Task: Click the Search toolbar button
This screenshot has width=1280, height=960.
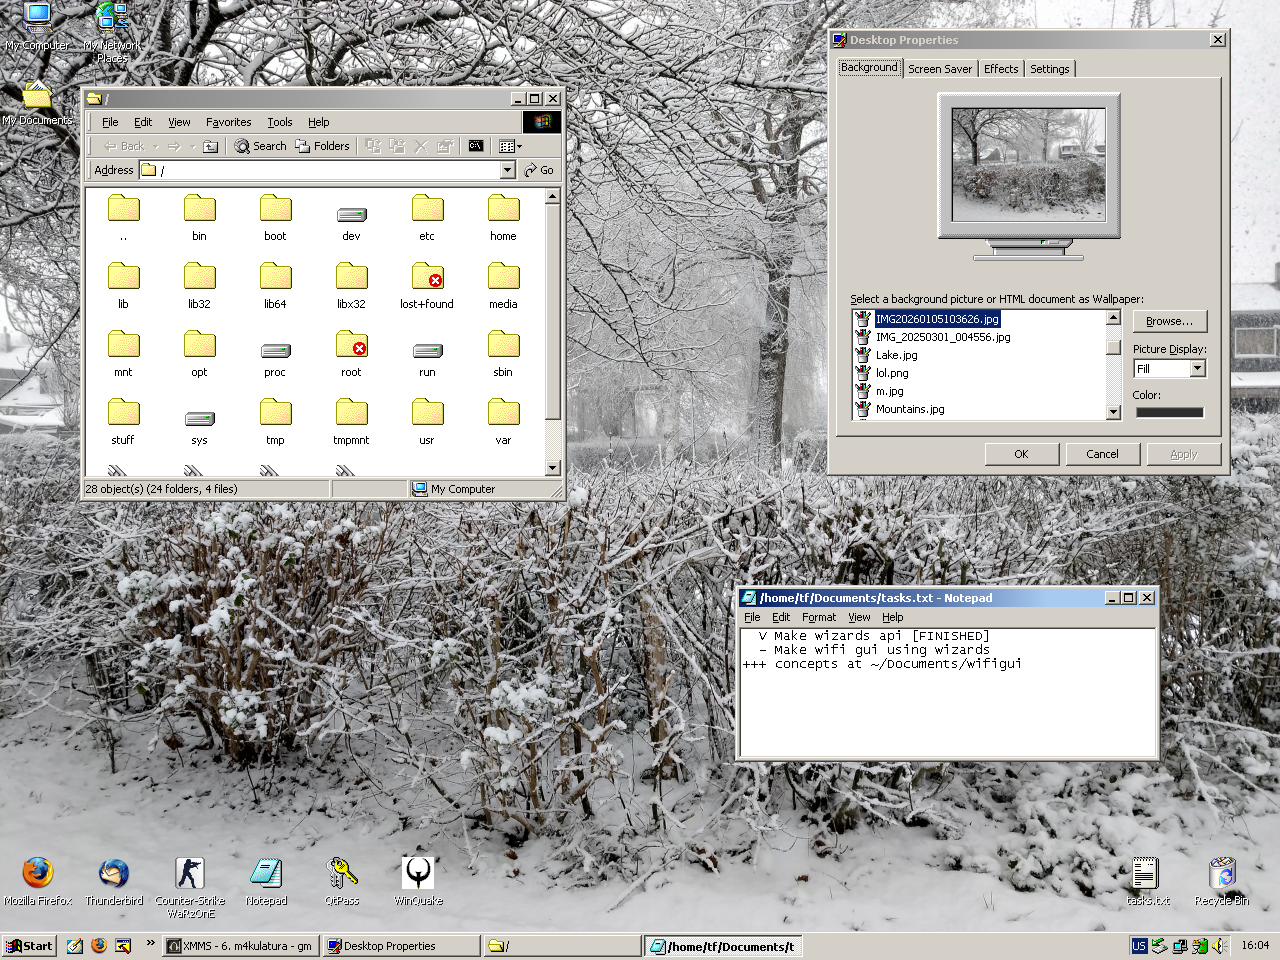Action: 261,146
